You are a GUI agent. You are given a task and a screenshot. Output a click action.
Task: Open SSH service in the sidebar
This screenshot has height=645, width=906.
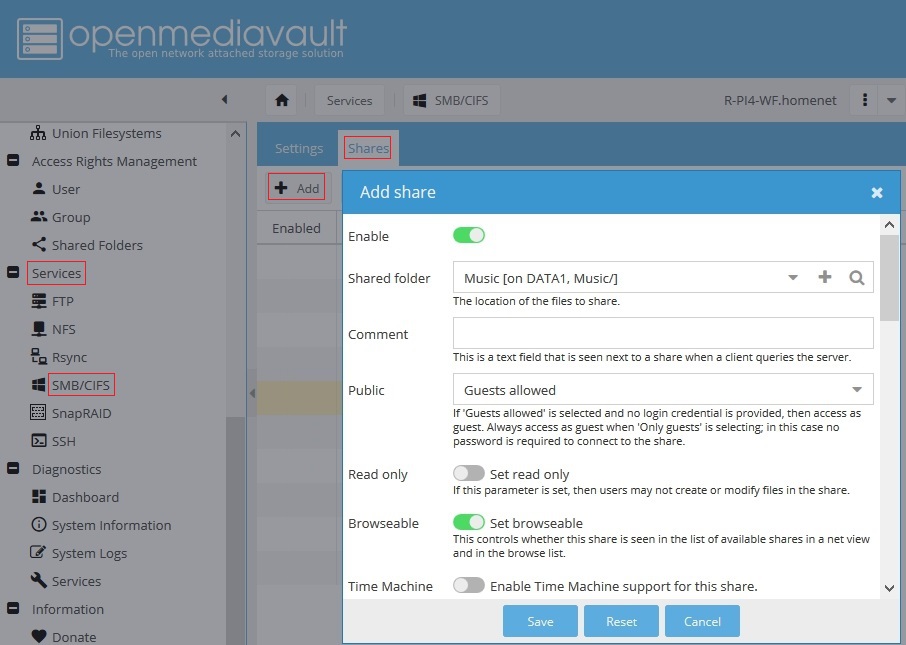[x=63, y=441]
